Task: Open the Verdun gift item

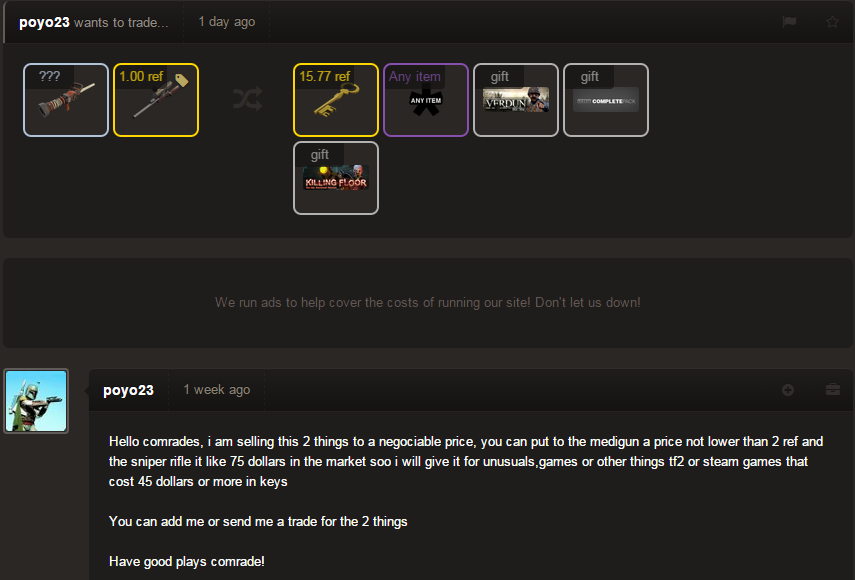Action: tap(516, 100)
